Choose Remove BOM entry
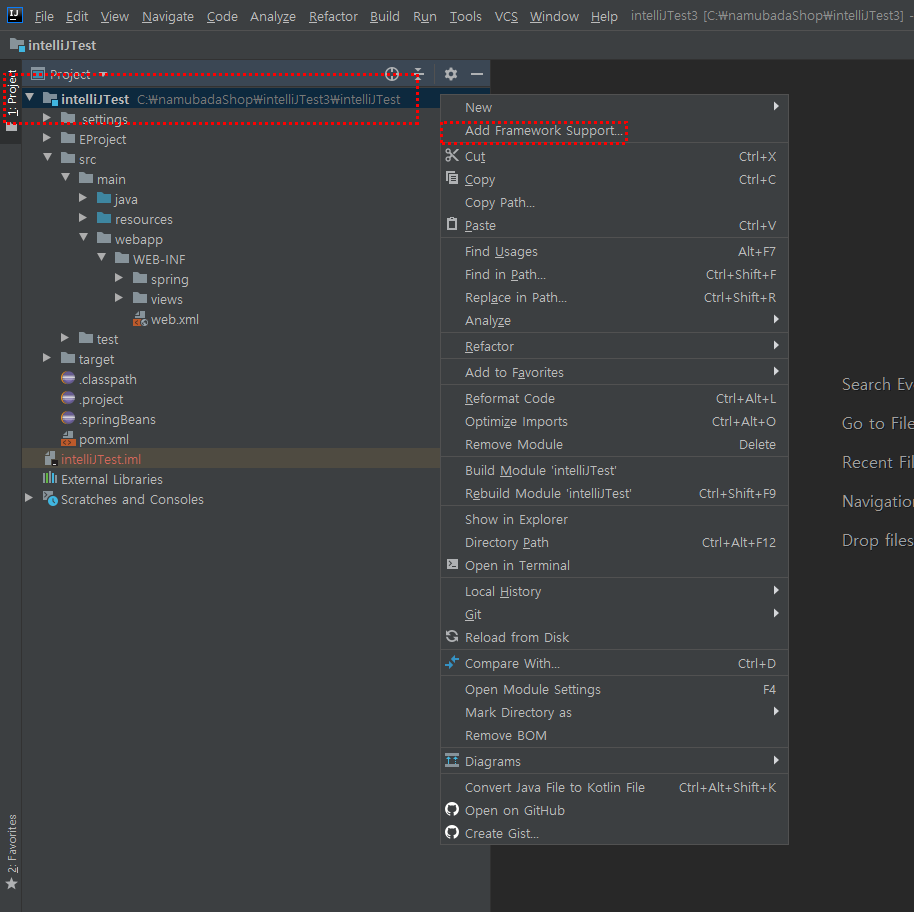Viewport: 914px width, 912px height. point(614,735)
